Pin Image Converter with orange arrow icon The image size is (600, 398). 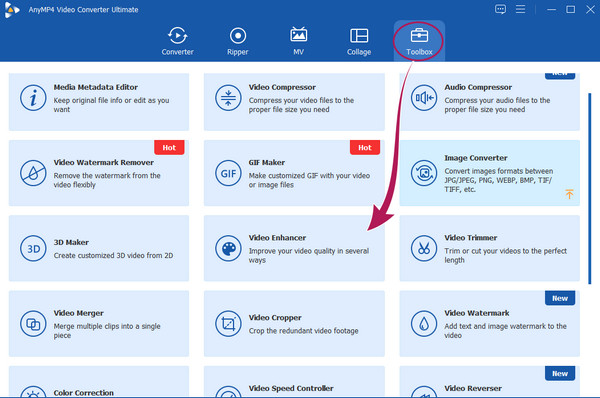tap(569, 194)
